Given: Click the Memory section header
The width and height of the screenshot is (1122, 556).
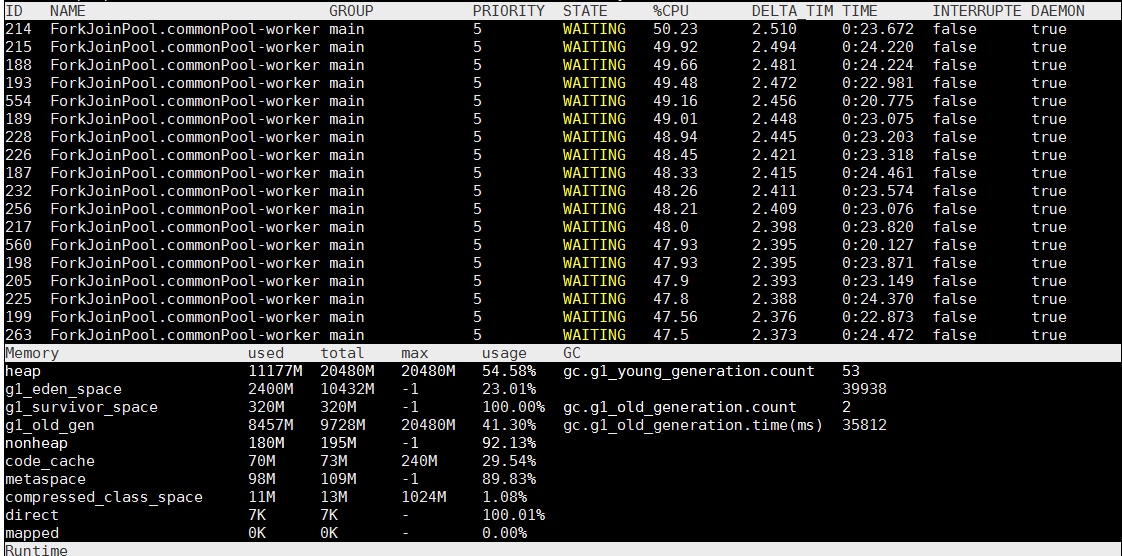Looking at the screenshot, I should coord(32,353).
